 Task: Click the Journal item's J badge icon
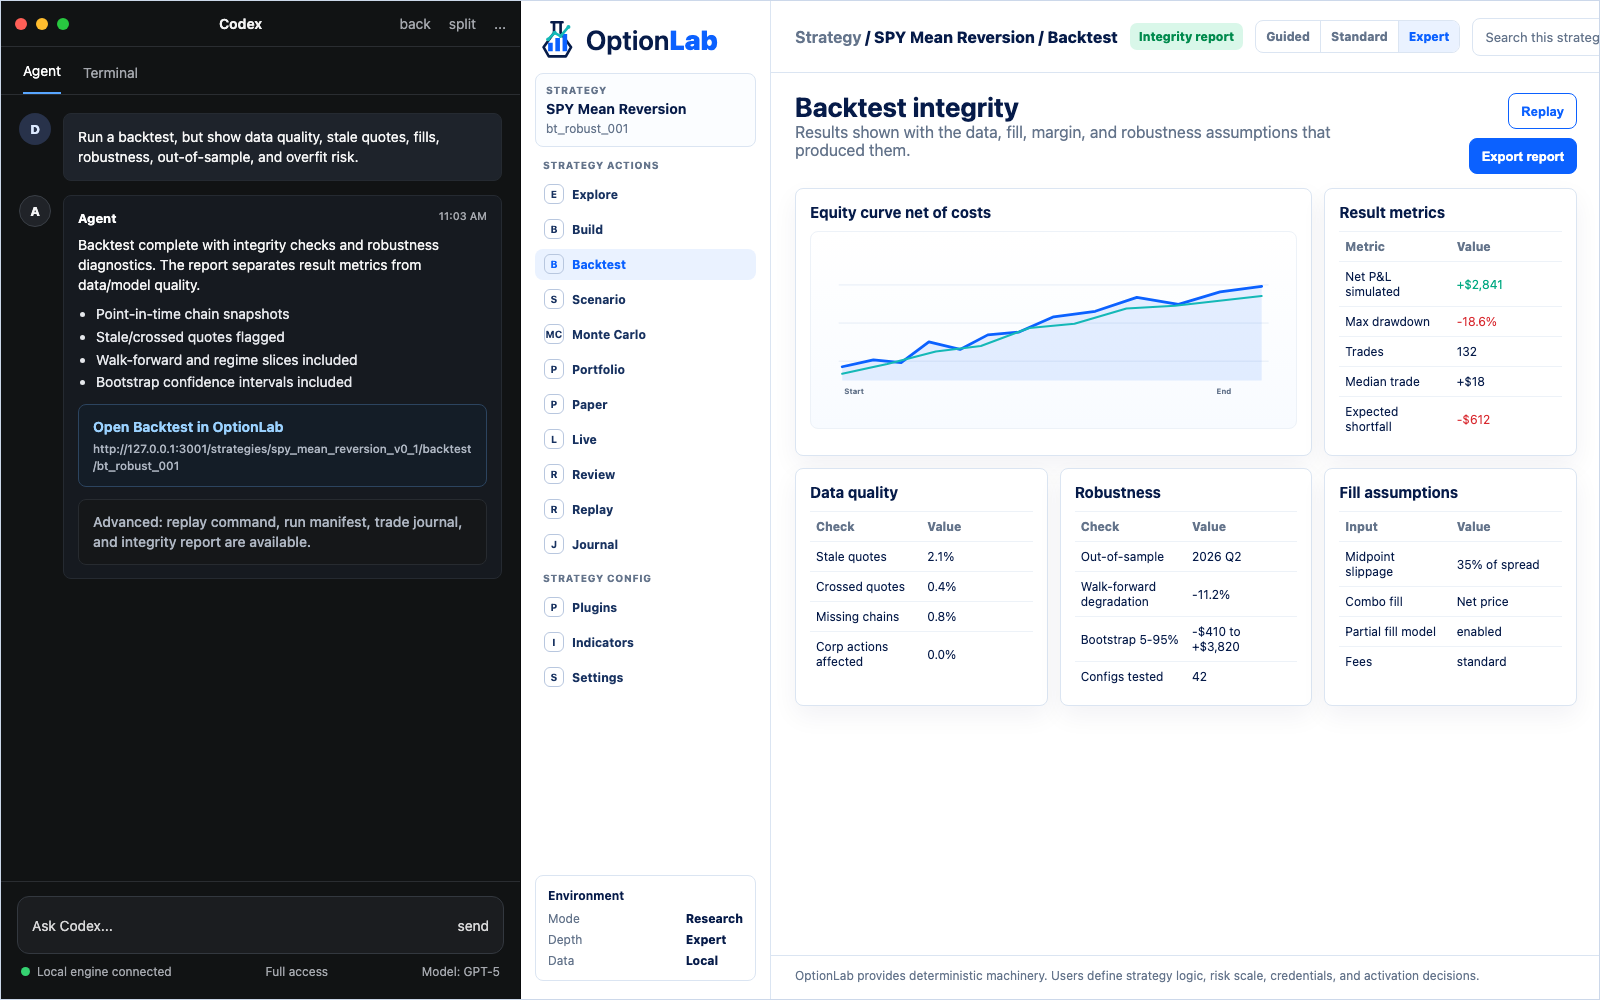pyautogui.click(x=554, y=544)
